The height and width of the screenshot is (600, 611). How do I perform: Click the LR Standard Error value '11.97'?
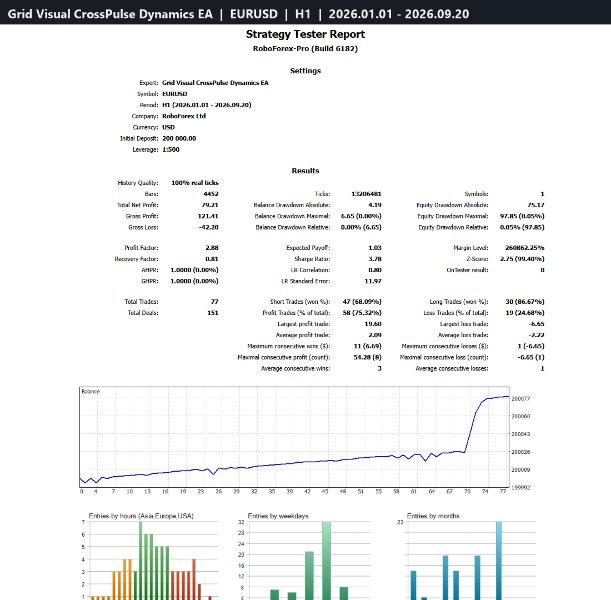[x=373, y=281]
